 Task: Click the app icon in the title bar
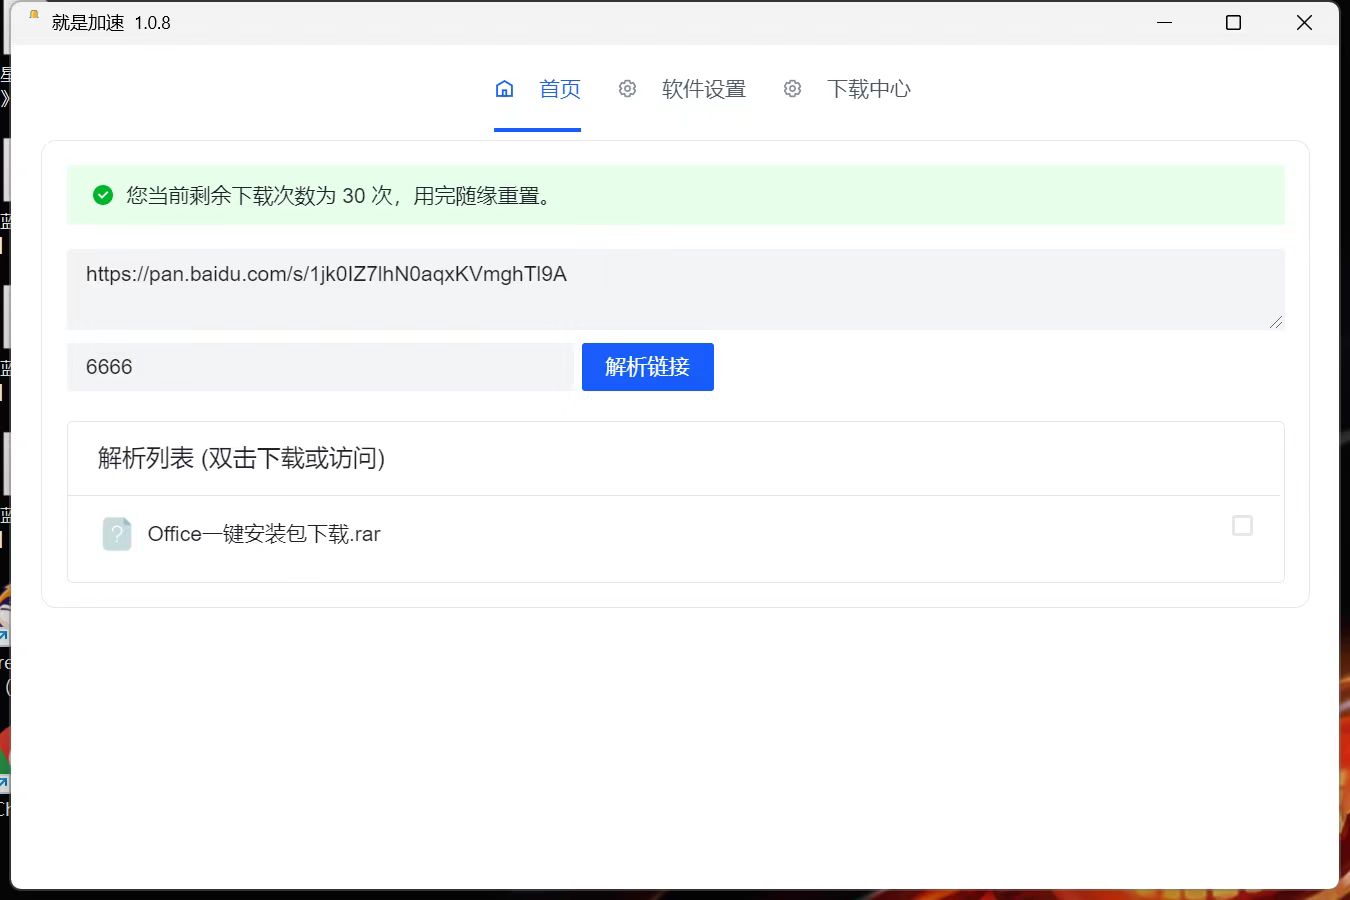tap(33, 17)
